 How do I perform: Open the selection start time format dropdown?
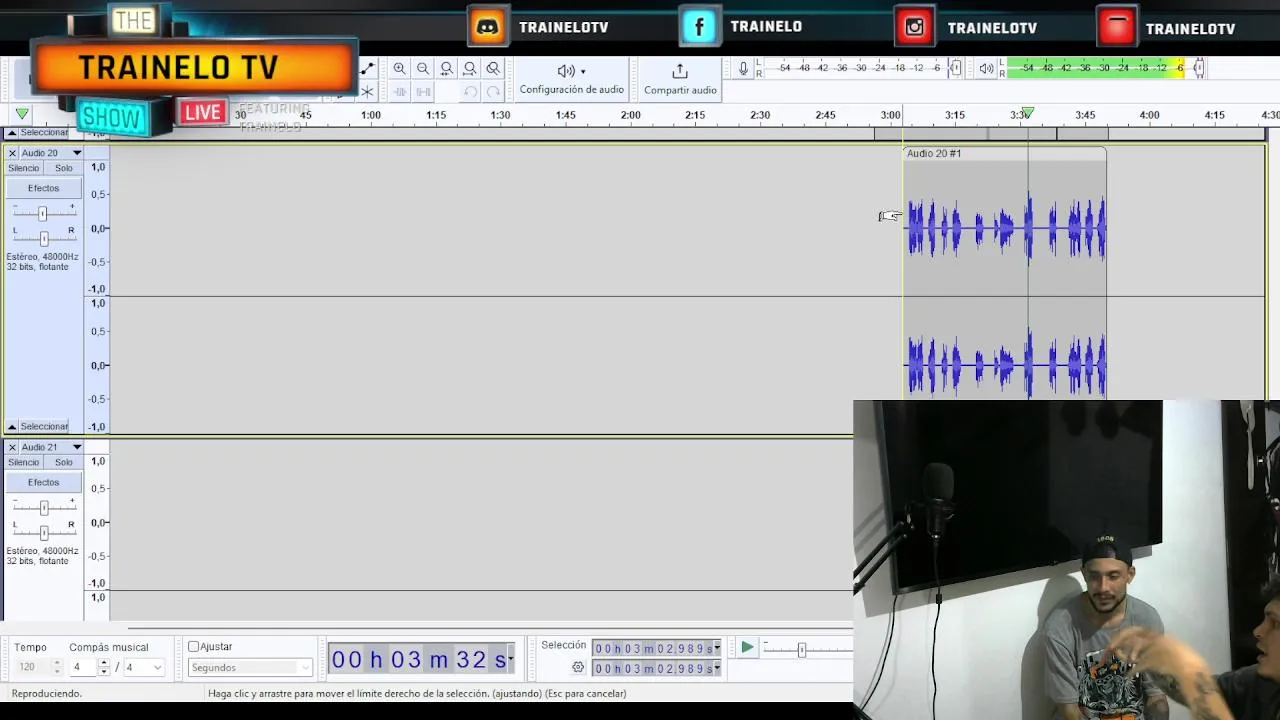(x=717, y=649)
